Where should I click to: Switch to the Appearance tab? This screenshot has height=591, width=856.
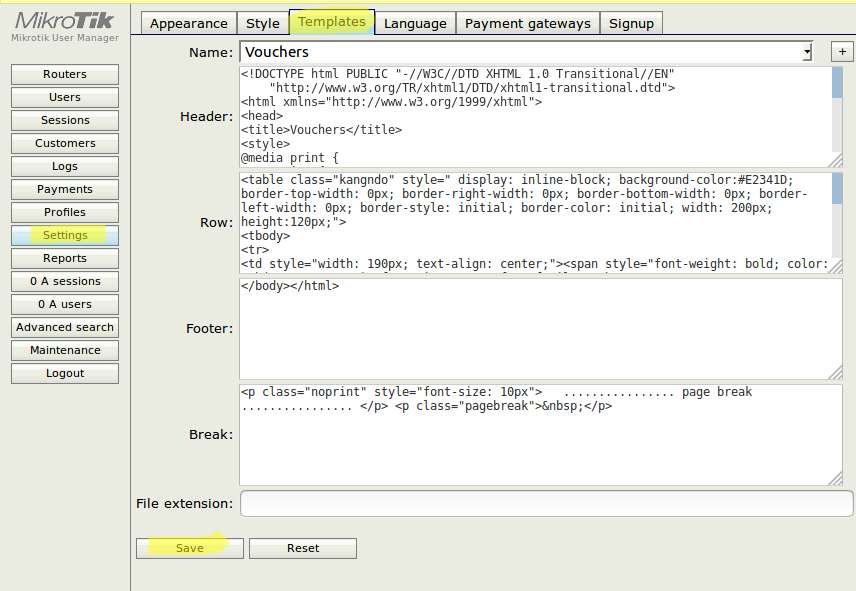[x=188, y=23]
